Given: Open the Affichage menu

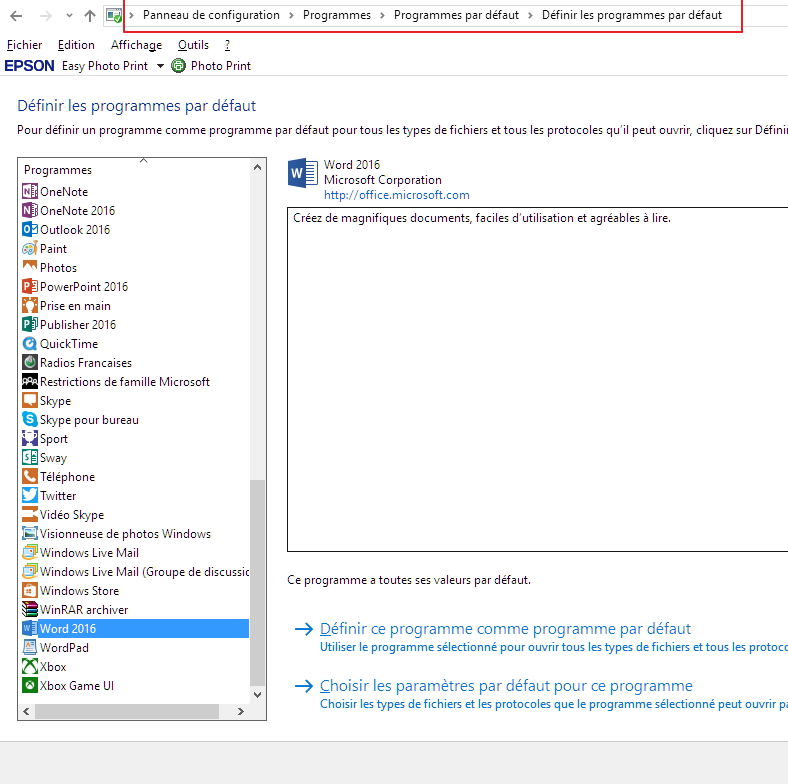Looking at the screenshot, I should pyautogui.click(x=136, y=45).
